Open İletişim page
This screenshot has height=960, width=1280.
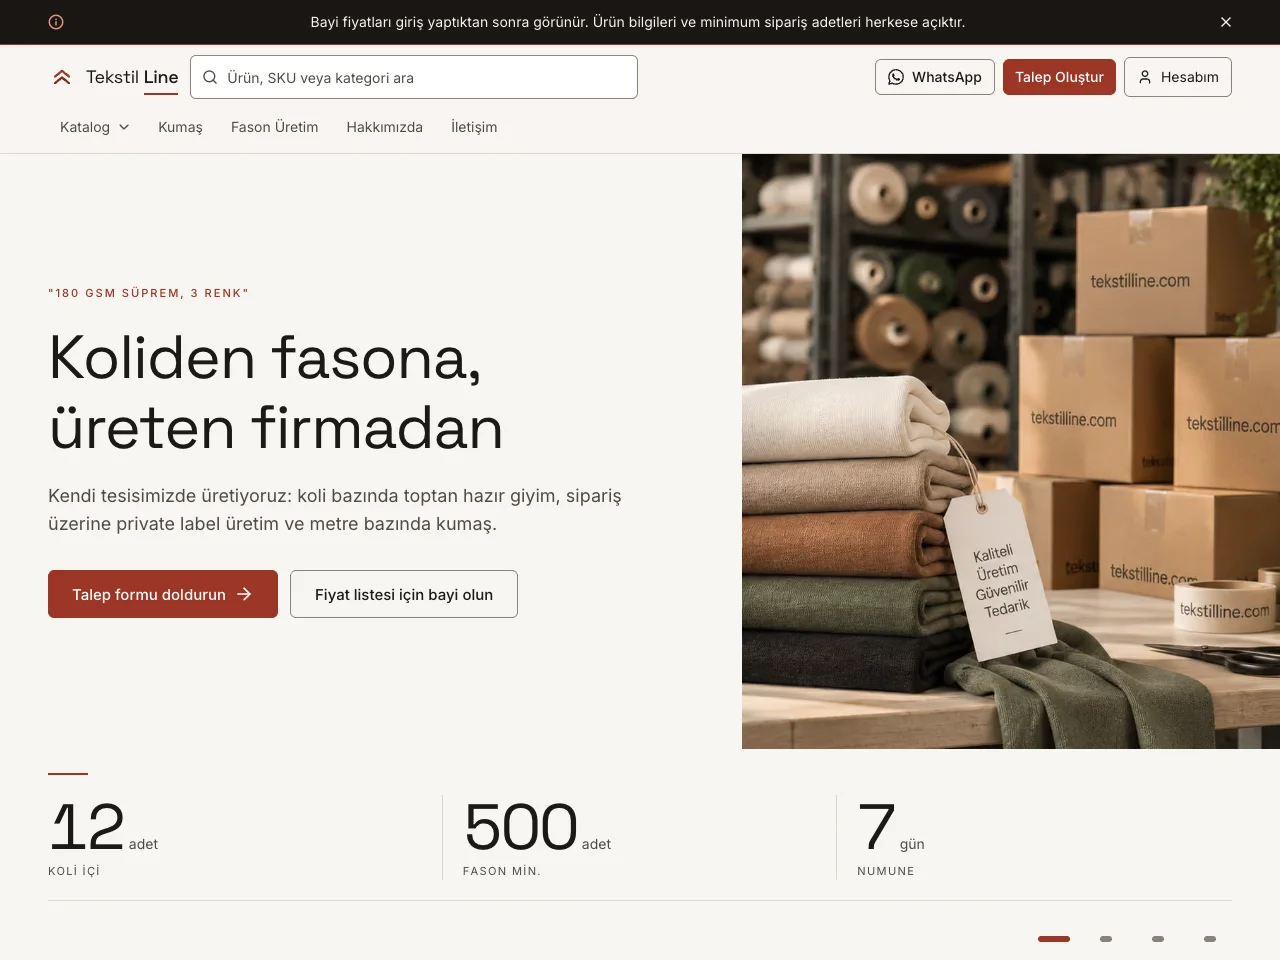(474, 127)
